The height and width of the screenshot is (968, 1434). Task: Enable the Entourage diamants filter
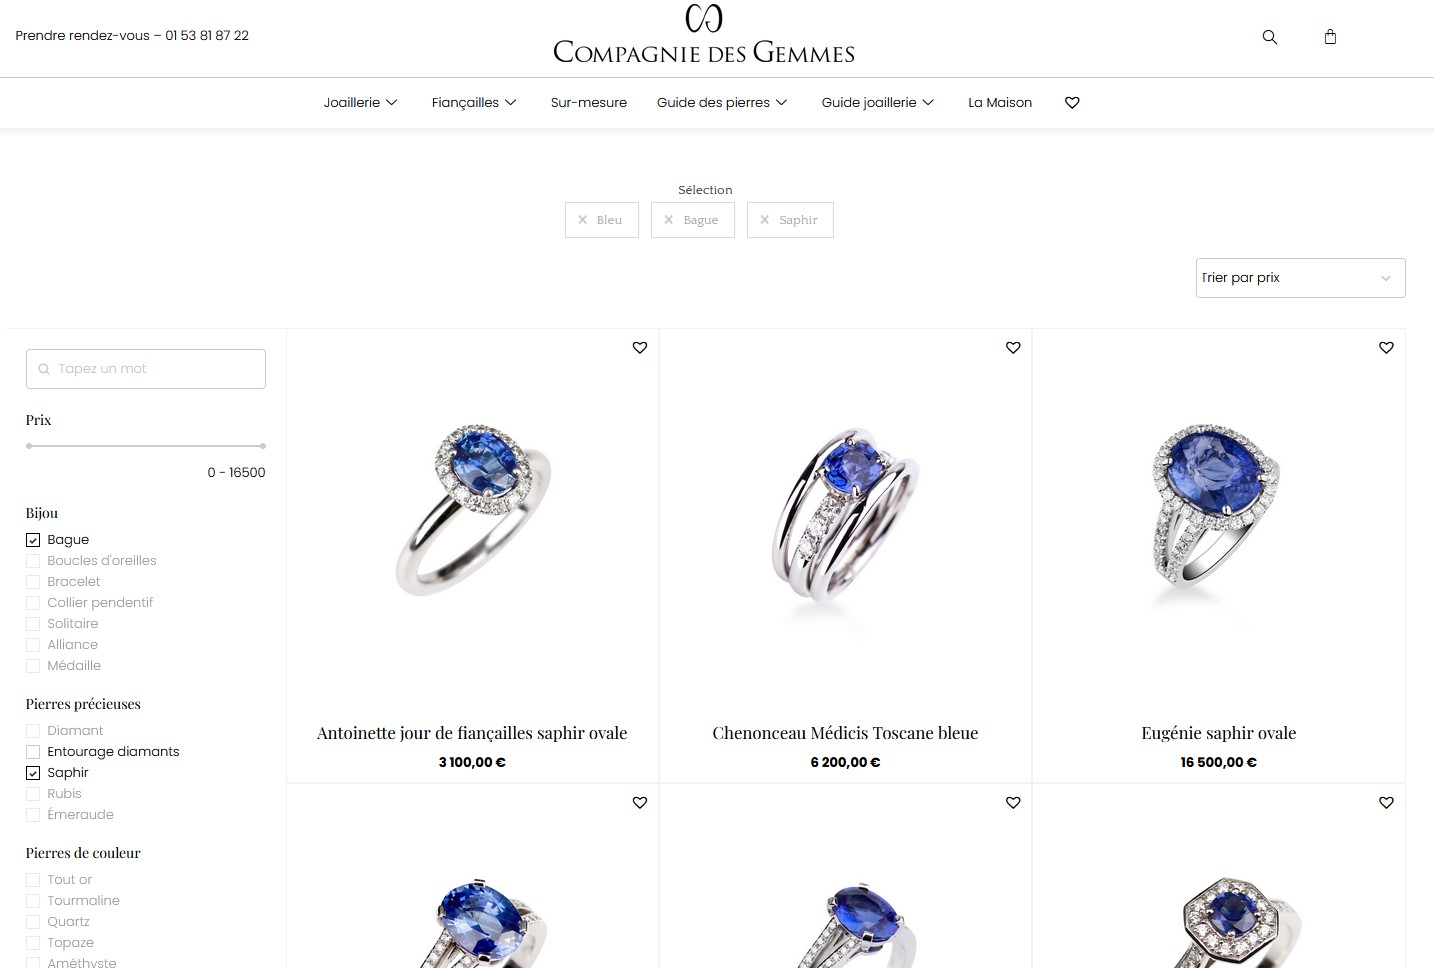pyautogui.click(x=33, y=752)
